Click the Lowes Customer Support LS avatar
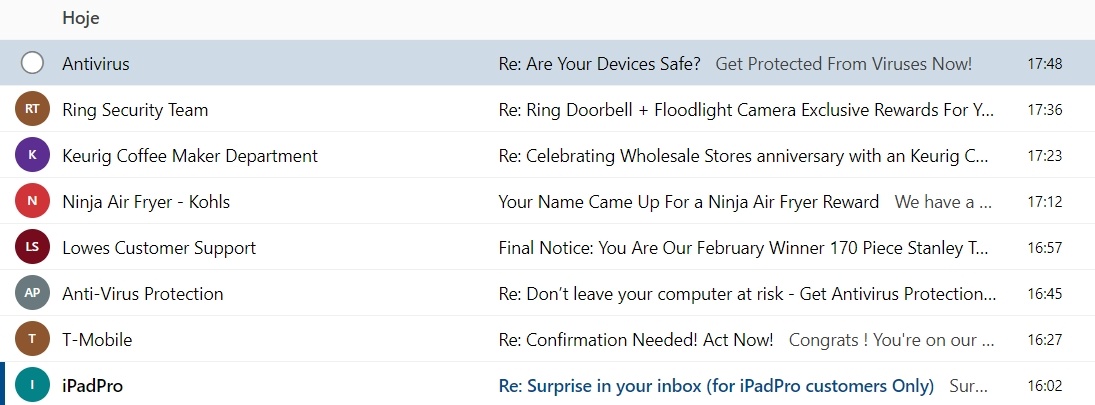 tap(32, 247)
